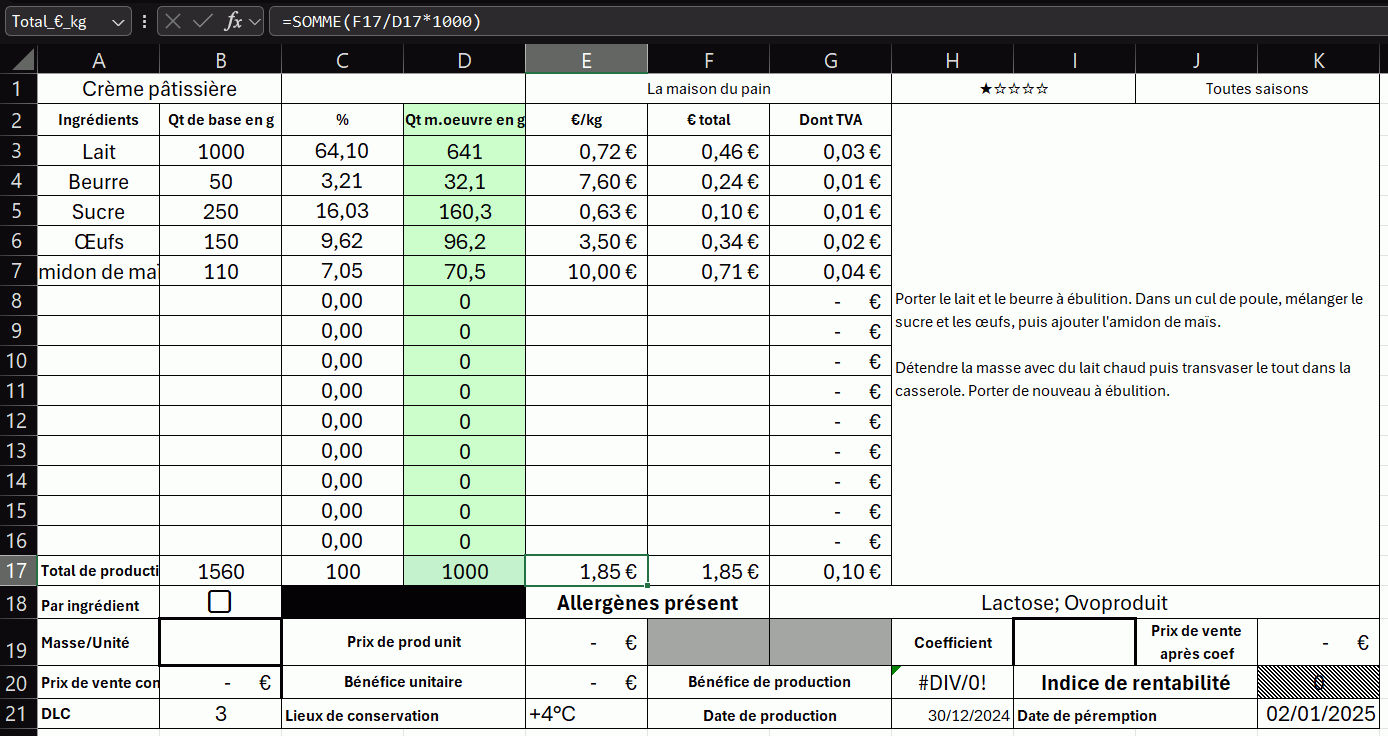Select column E header

(x=586, y=60)
